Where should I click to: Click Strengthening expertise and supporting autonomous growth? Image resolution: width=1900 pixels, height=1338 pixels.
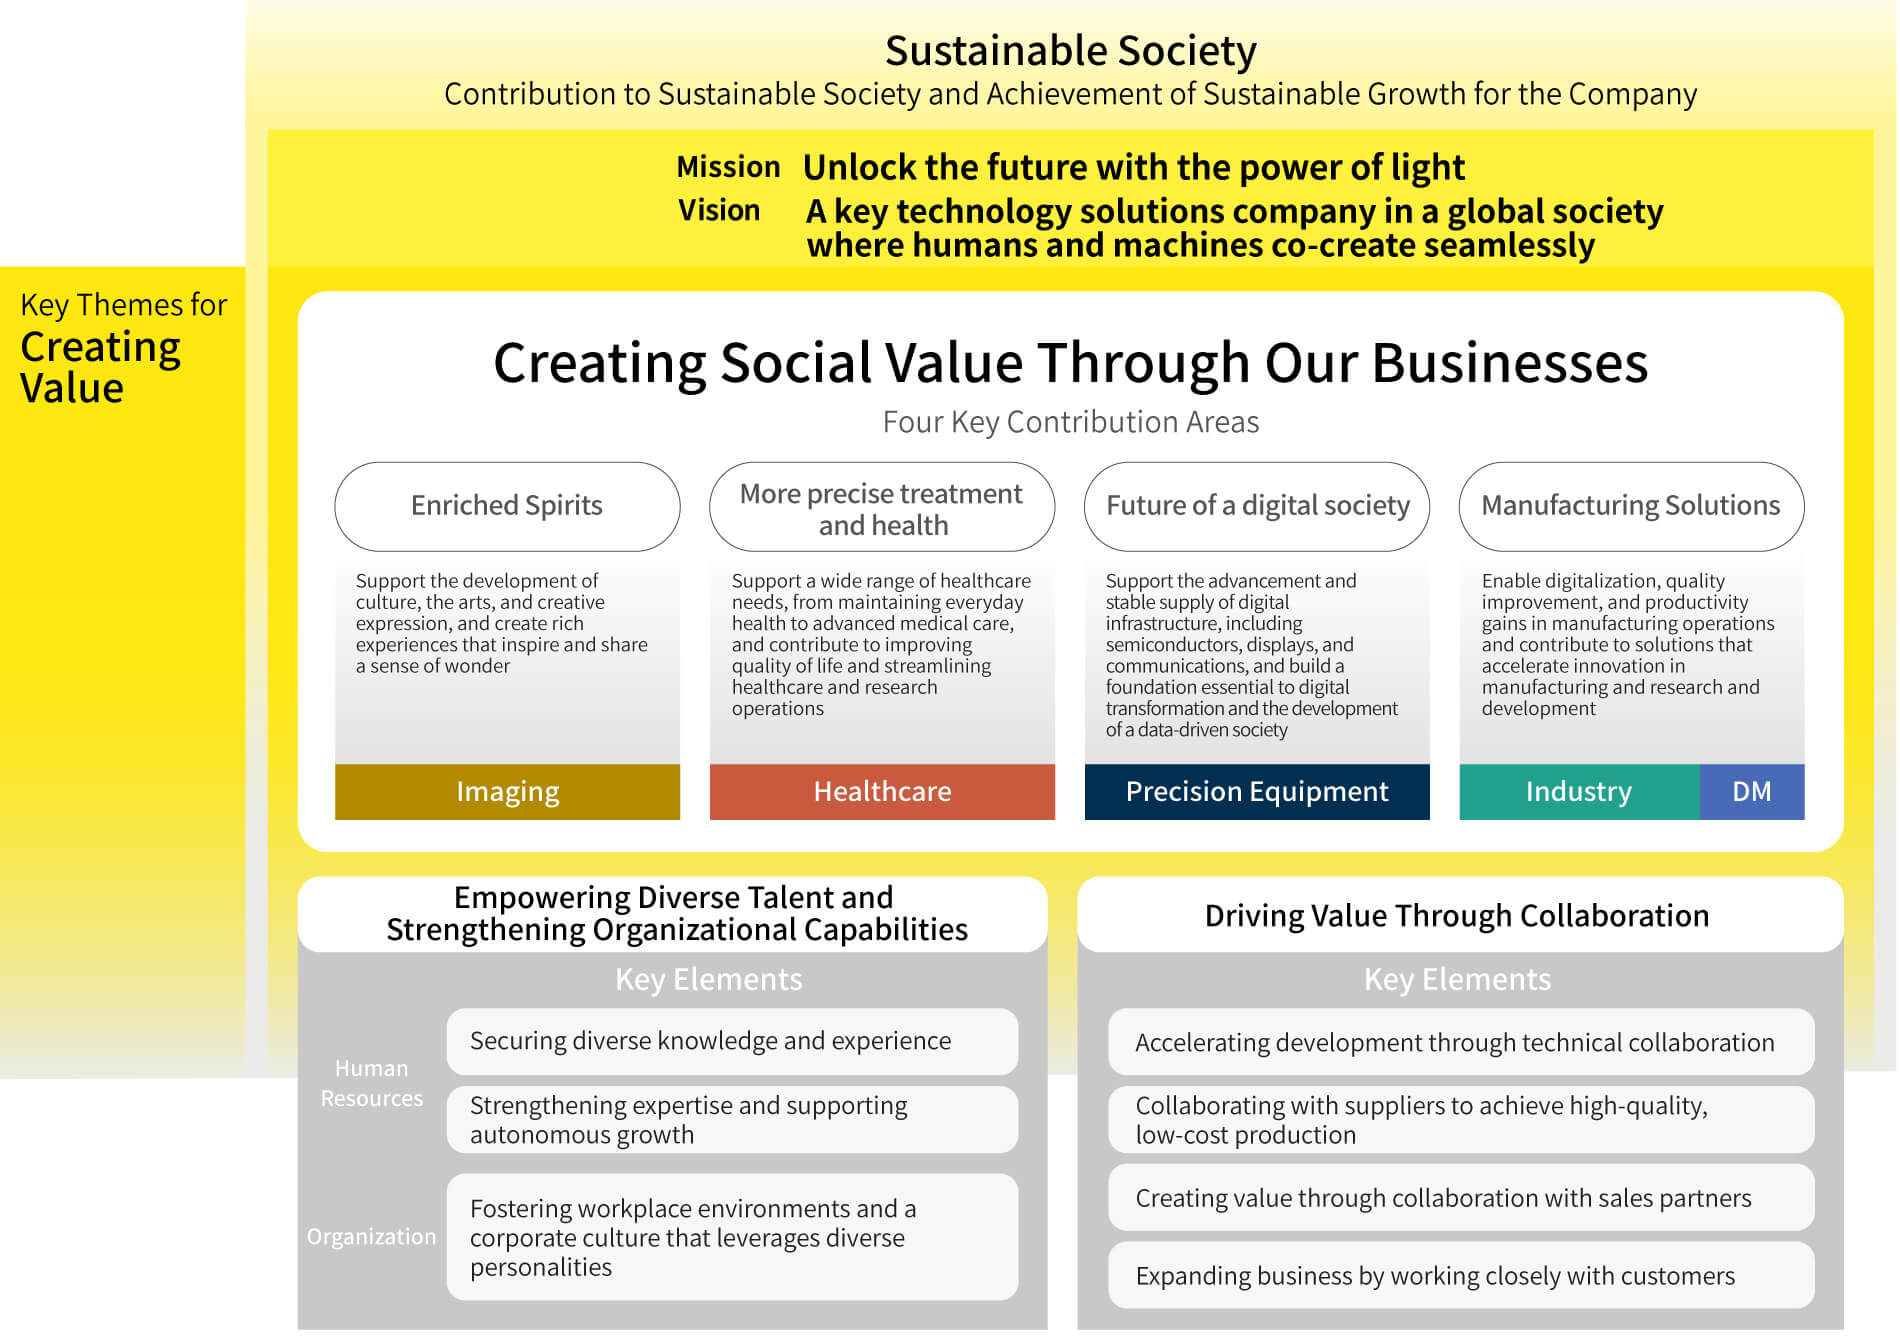pyautogui.click(x=732, y=1119)
